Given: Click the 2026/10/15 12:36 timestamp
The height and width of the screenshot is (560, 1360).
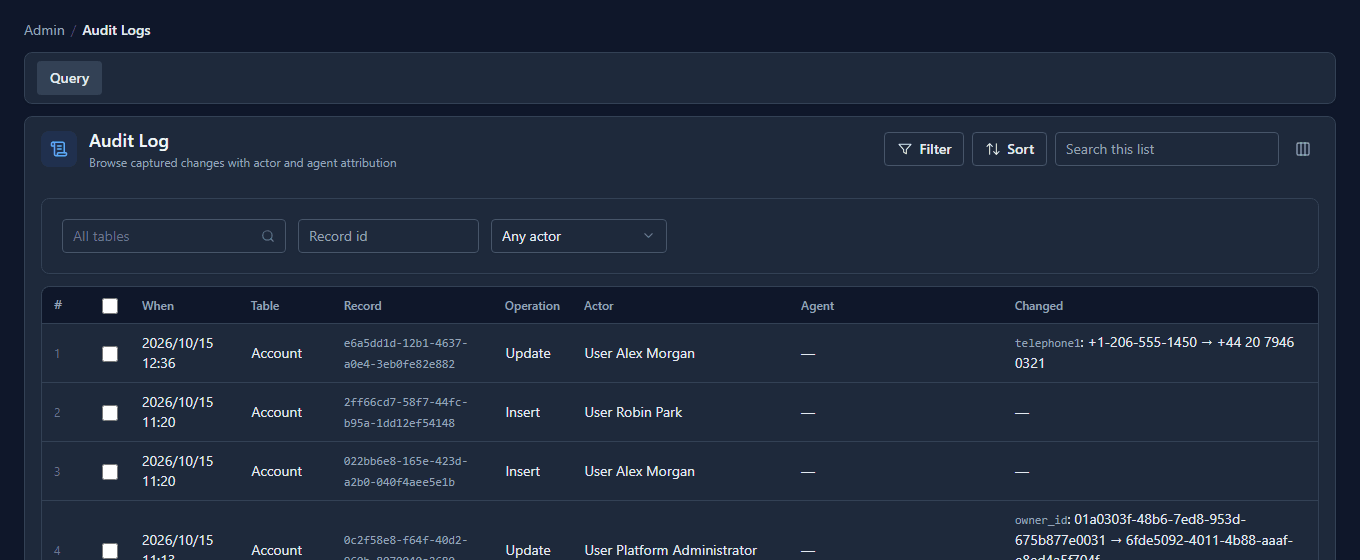Looking at the screenshot, I should [178, 353].
